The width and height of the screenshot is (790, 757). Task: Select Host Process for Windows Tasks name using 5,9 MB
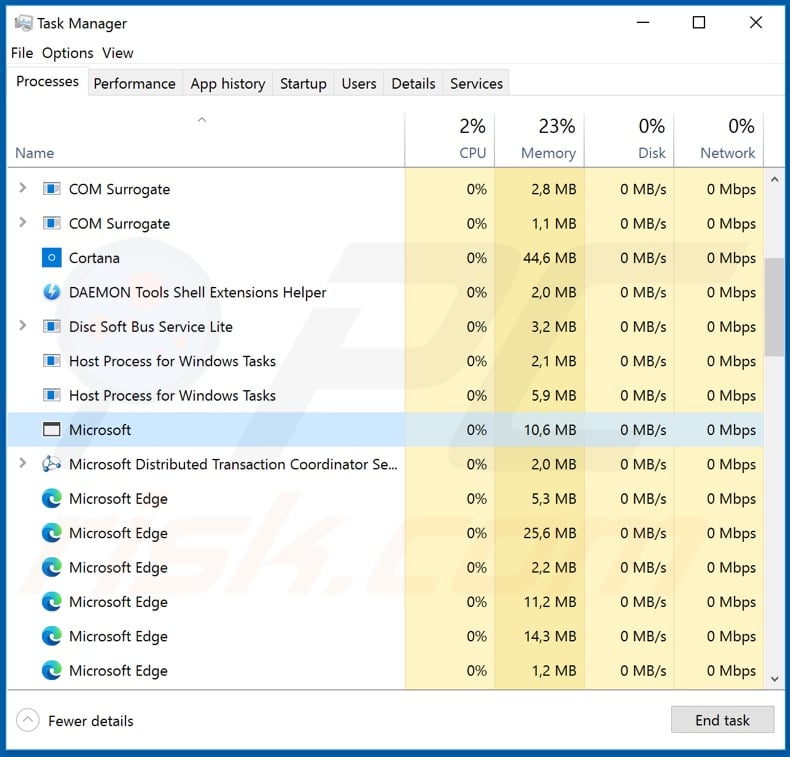pos(172,396)
